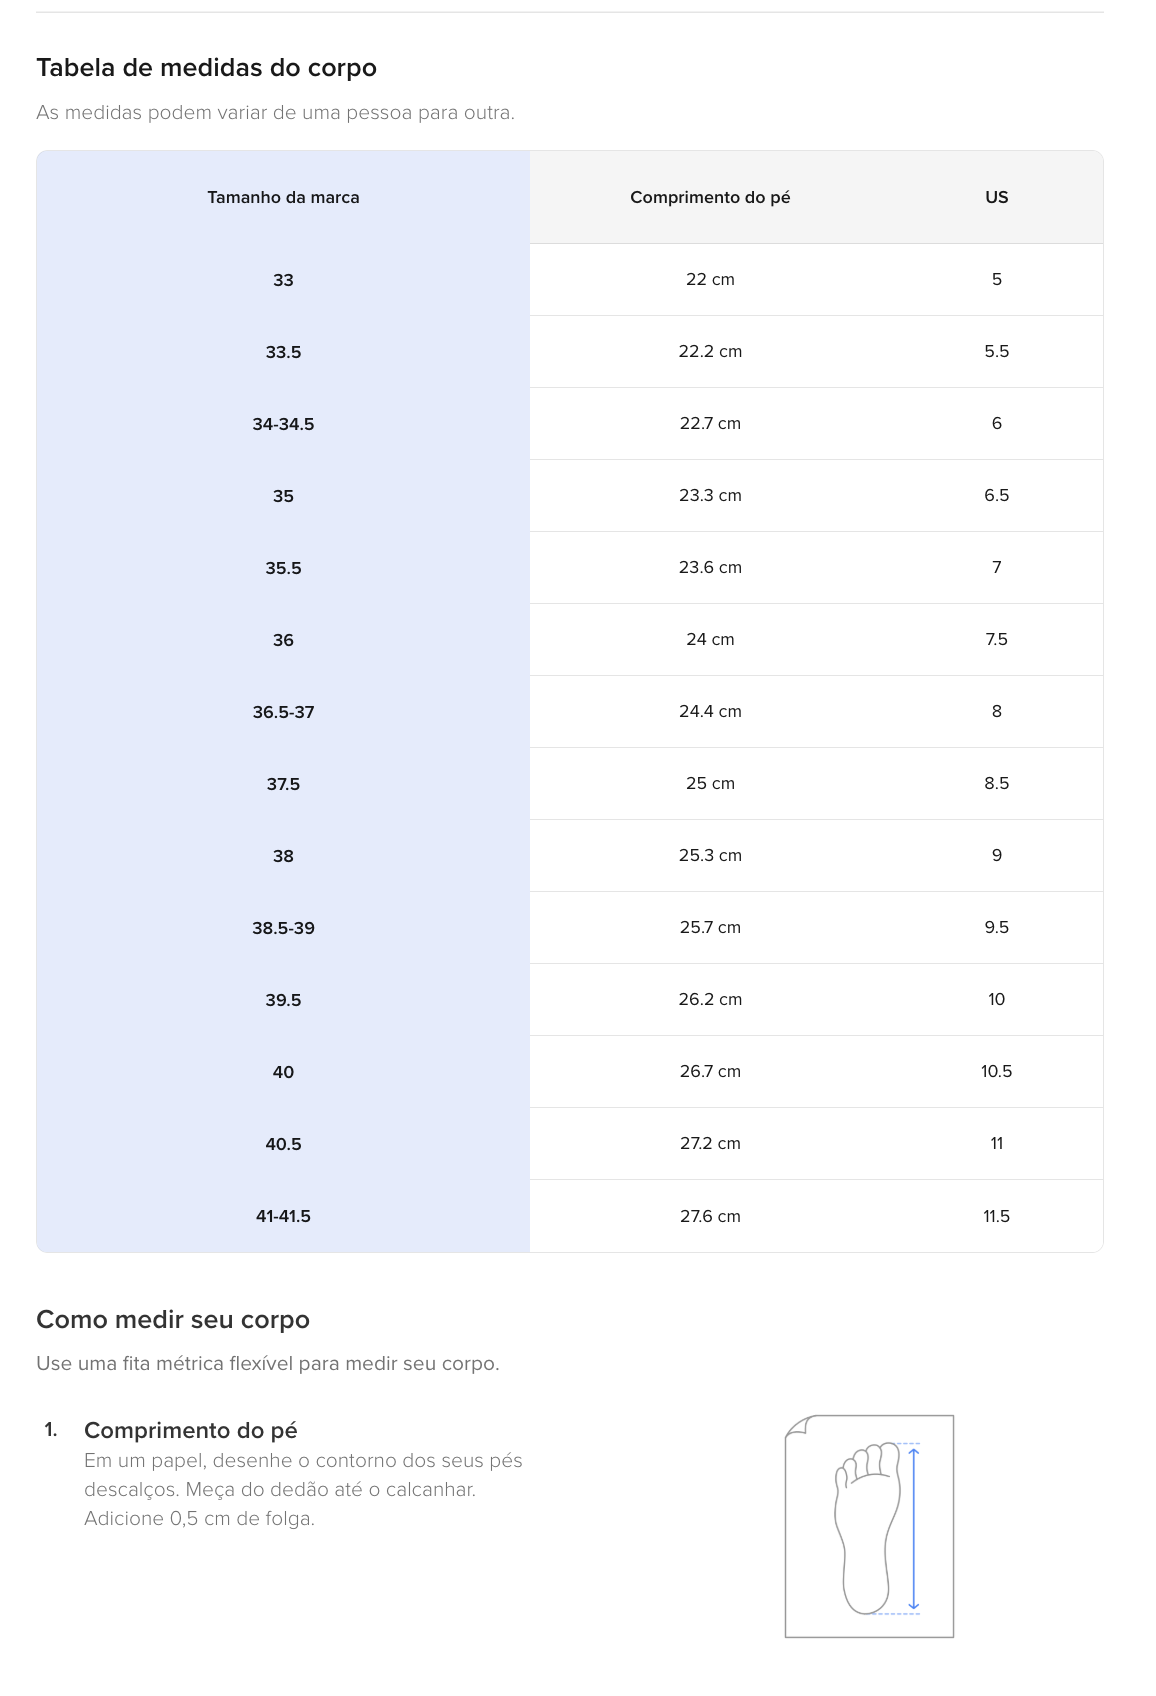Click the 26.2 cm foot length cell
Viewport: 1156px width, 1696px height.
click(710, 1000)
